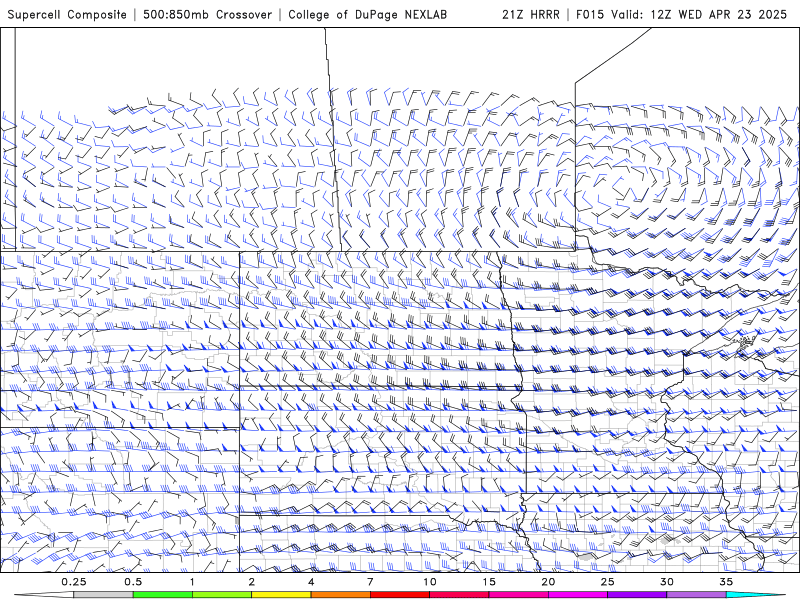This screenshot has height=600, width=800.
Task: Click 'F015 Valid: 12Z WED APR 23 2025' text
Action: [x=681, y=14]
